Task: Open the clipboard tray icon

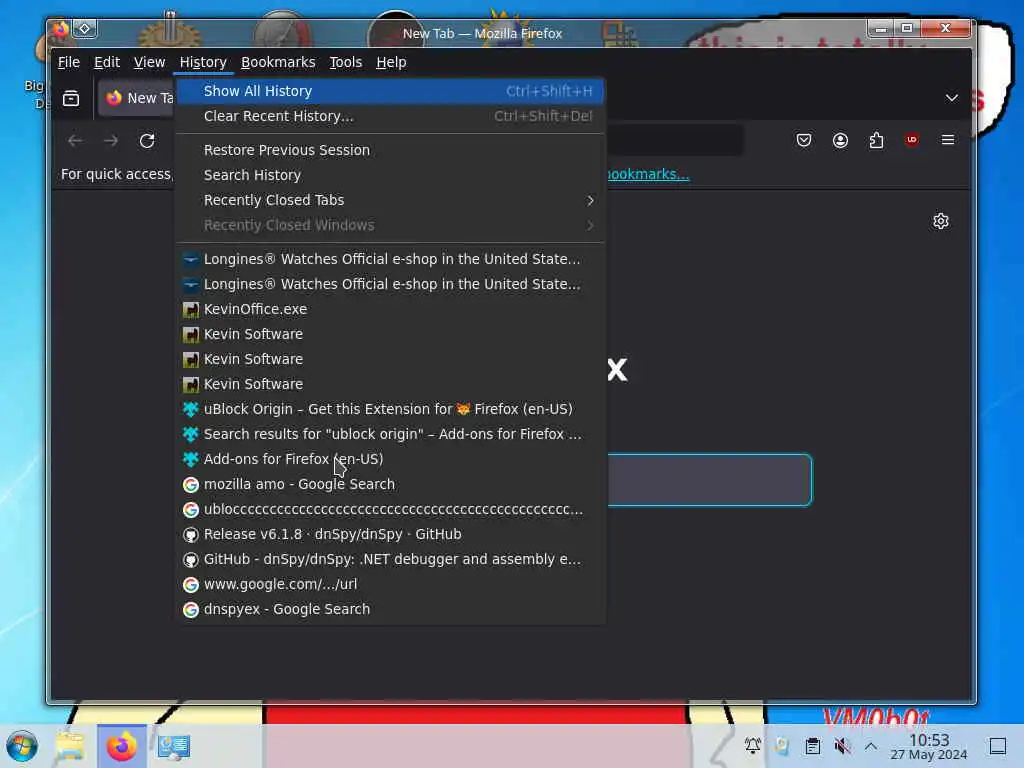Action: tap(812, 746)
